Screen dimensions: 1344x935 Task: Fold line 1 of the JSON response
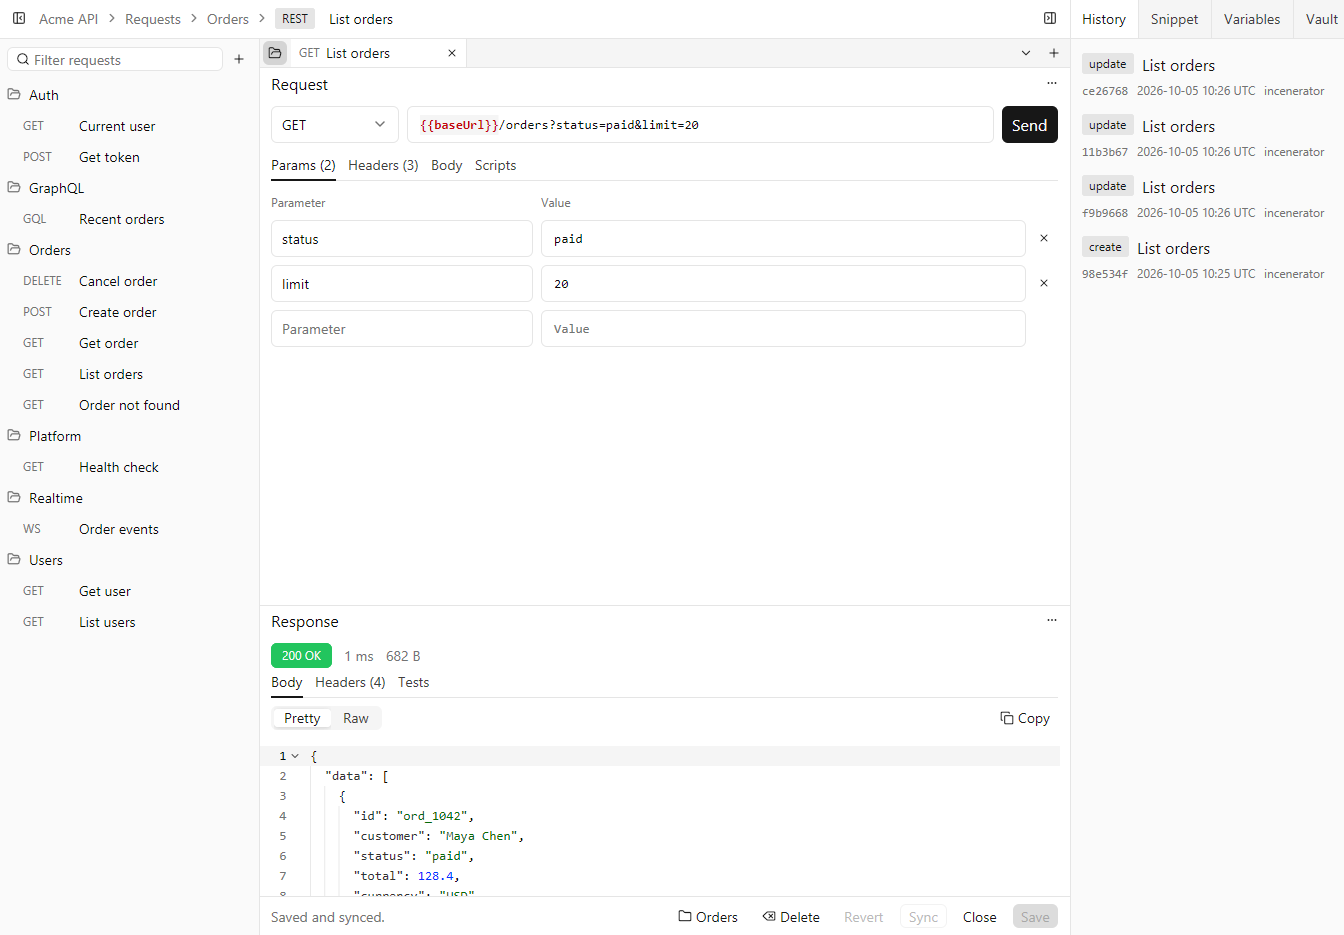coord(295,756)
